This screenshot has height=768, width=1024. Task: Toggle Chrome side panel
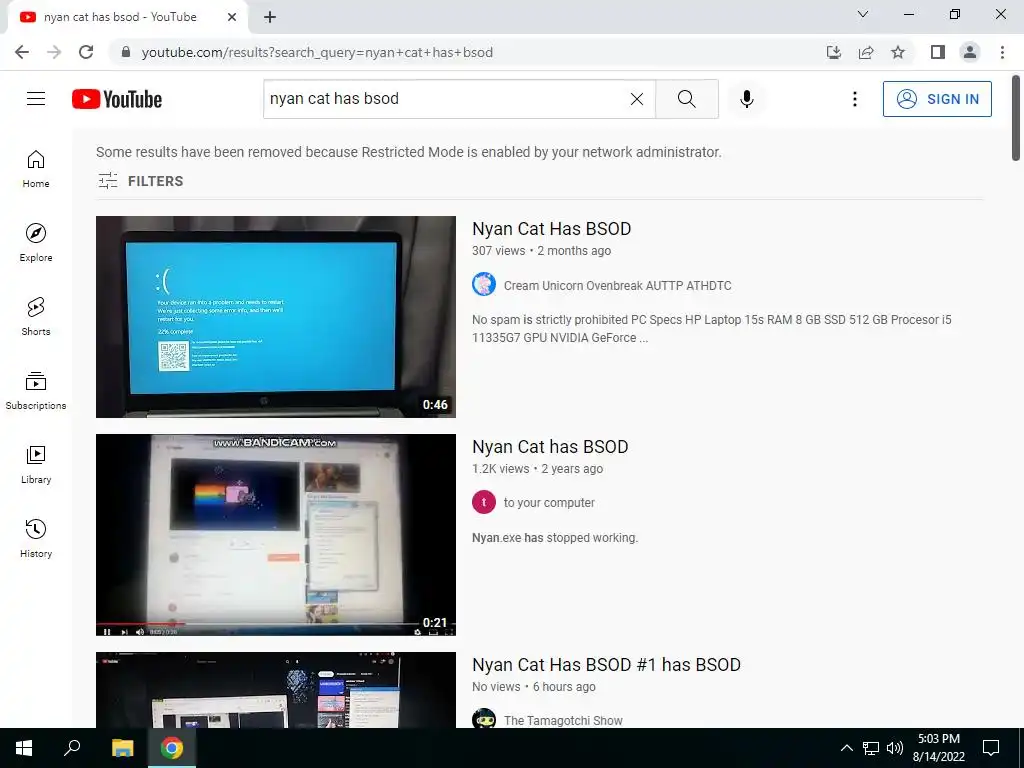938,52
